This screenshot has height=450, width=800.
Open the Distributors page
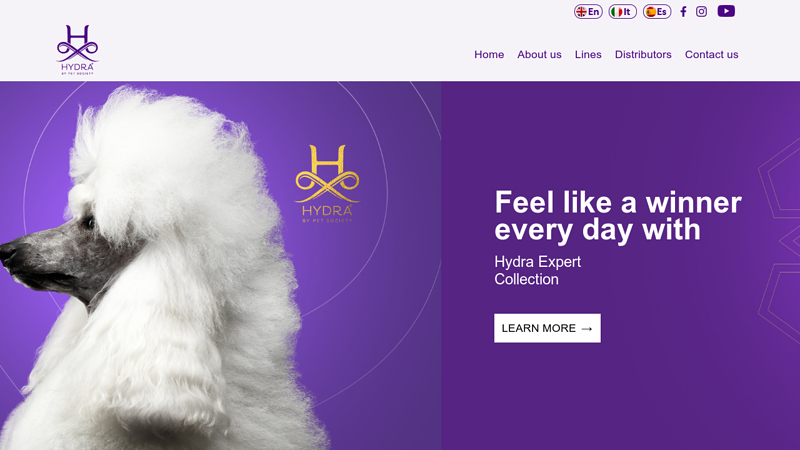(643, 55)
